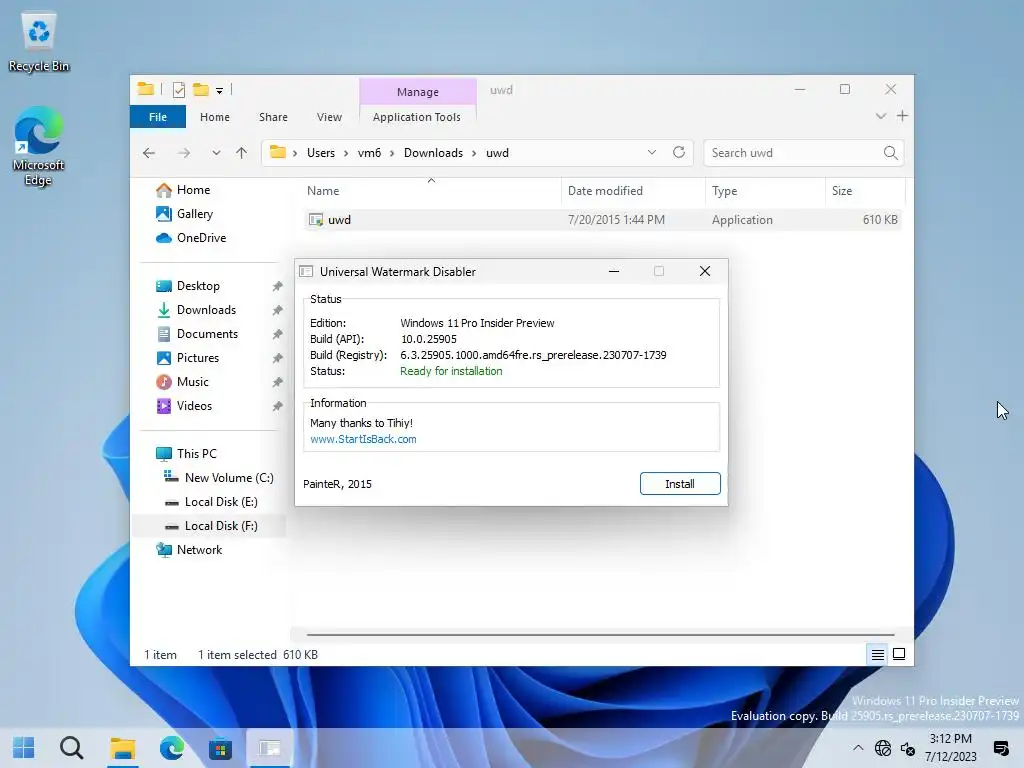Open Local Disk (F:) drive
Image resolution: width=1024 pixels, height=768 pixels.
(211, 526)
